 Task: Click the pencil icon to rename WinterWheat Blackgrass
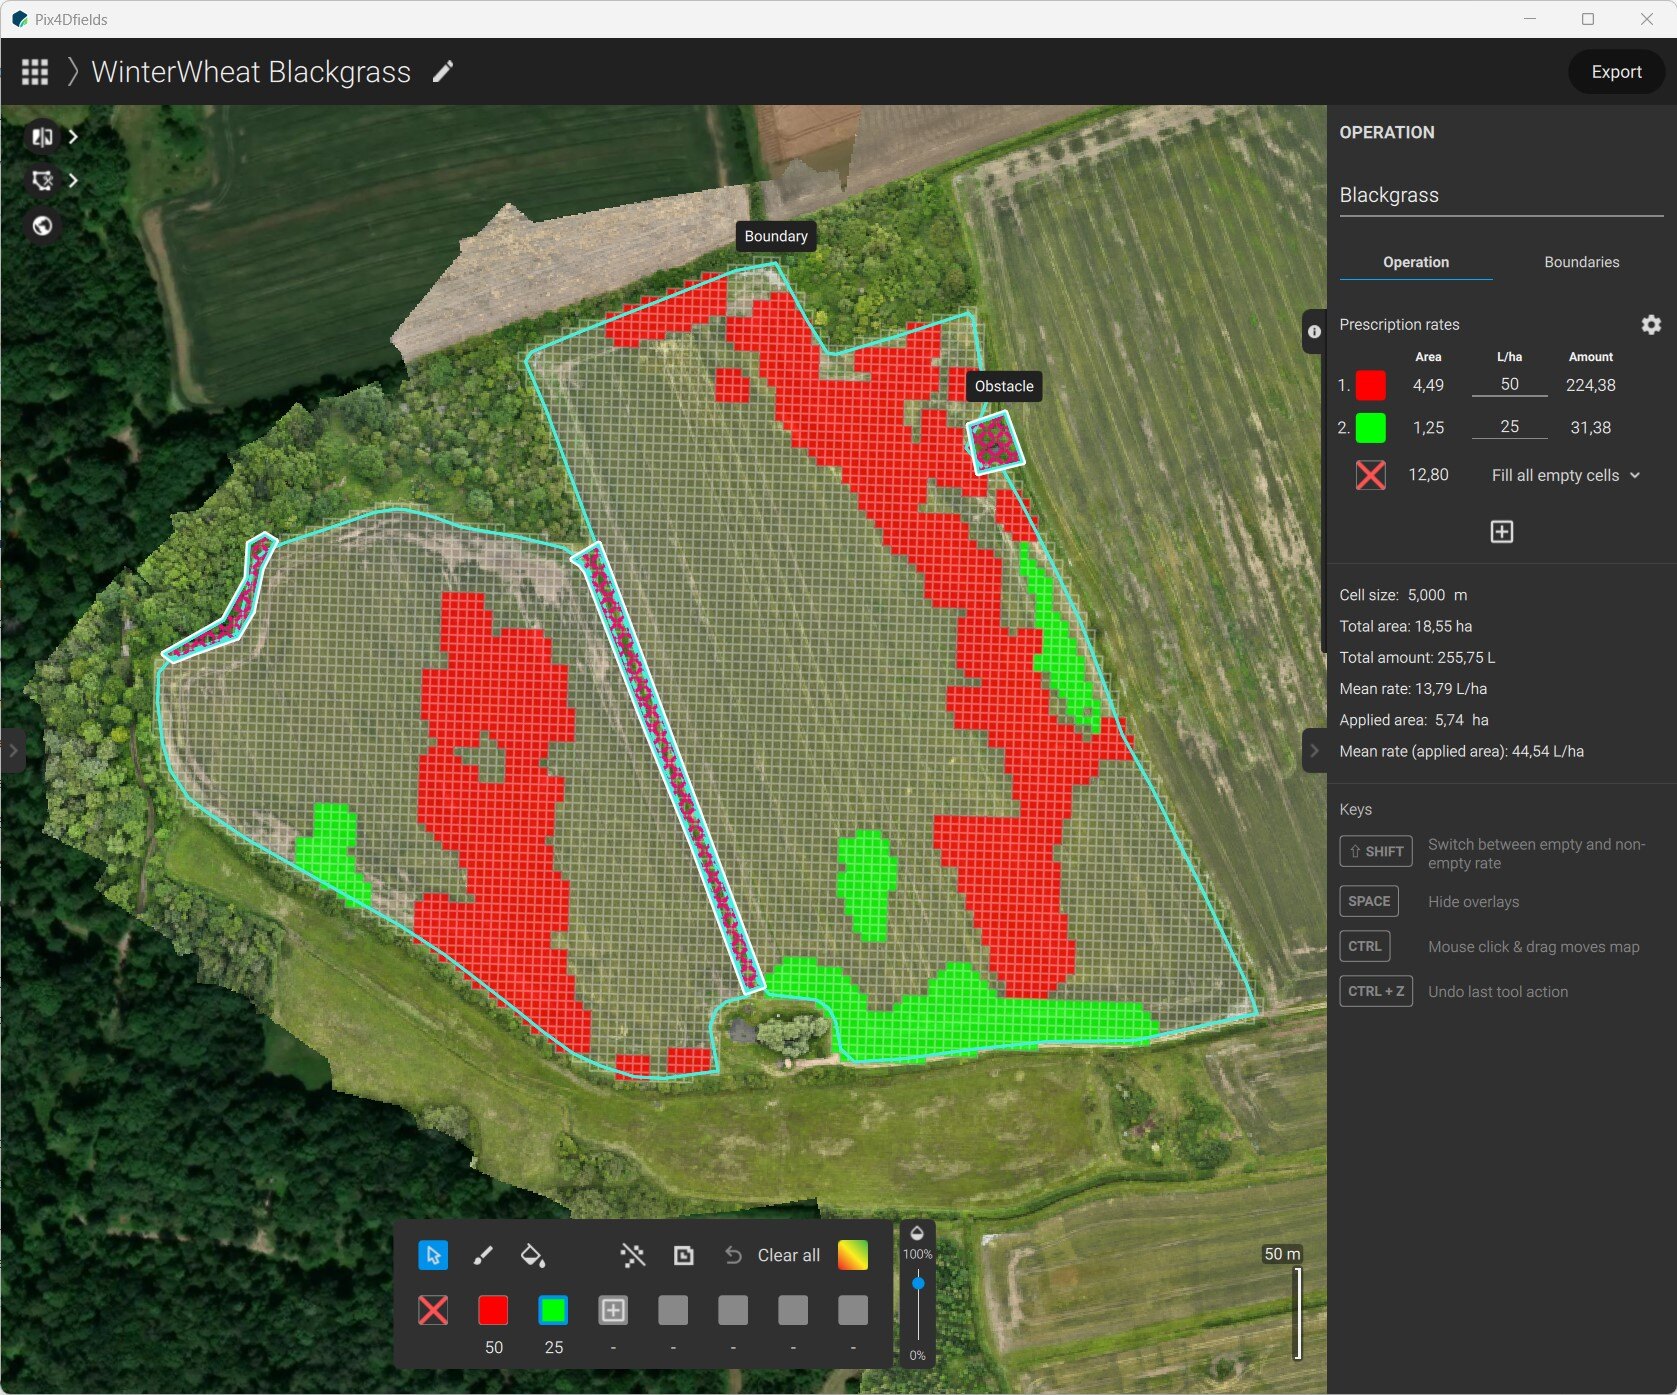pos(443,71)
